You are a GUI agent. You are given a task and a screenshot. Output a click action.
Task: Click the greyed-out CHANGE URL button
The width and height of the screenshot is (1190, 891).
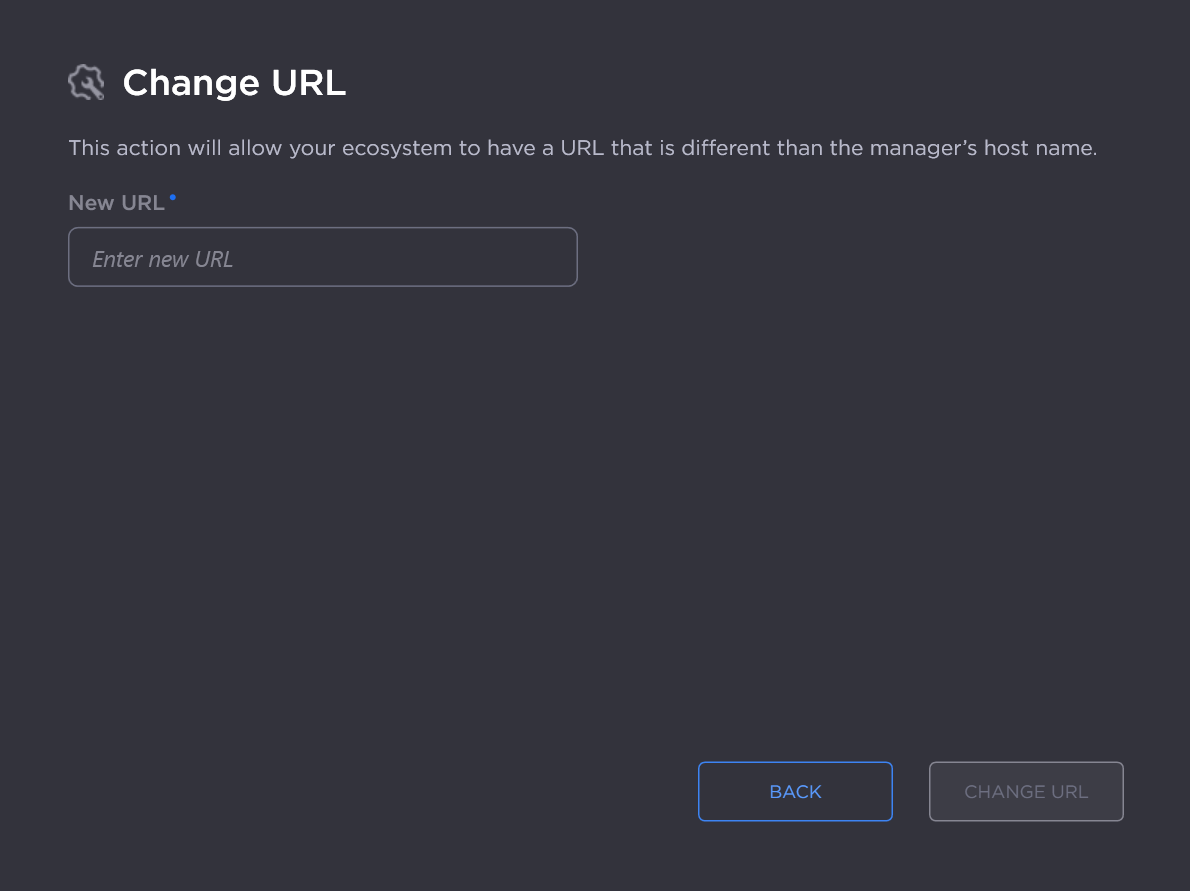click(1026, 792)
